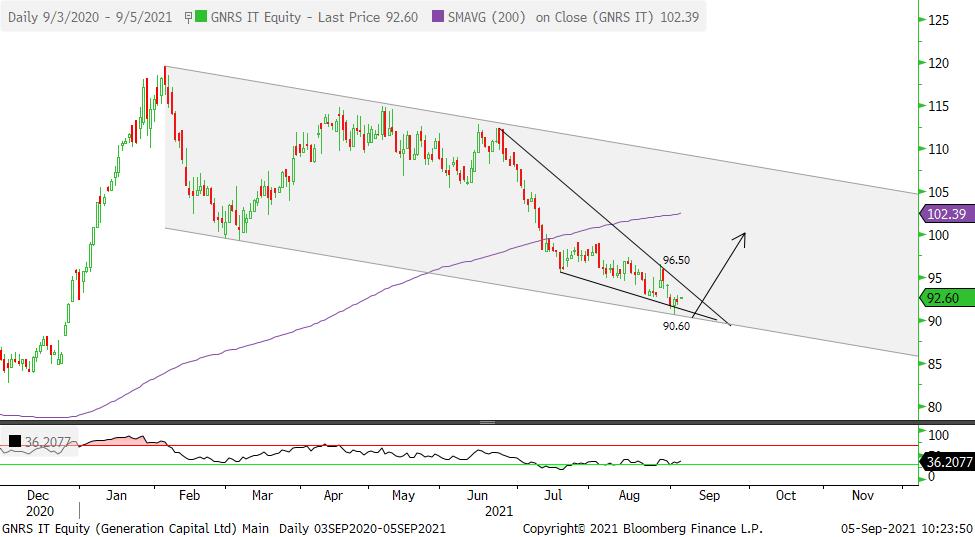
Task: Click the 'Feb' month label on time axis
Action: [189, 496]
